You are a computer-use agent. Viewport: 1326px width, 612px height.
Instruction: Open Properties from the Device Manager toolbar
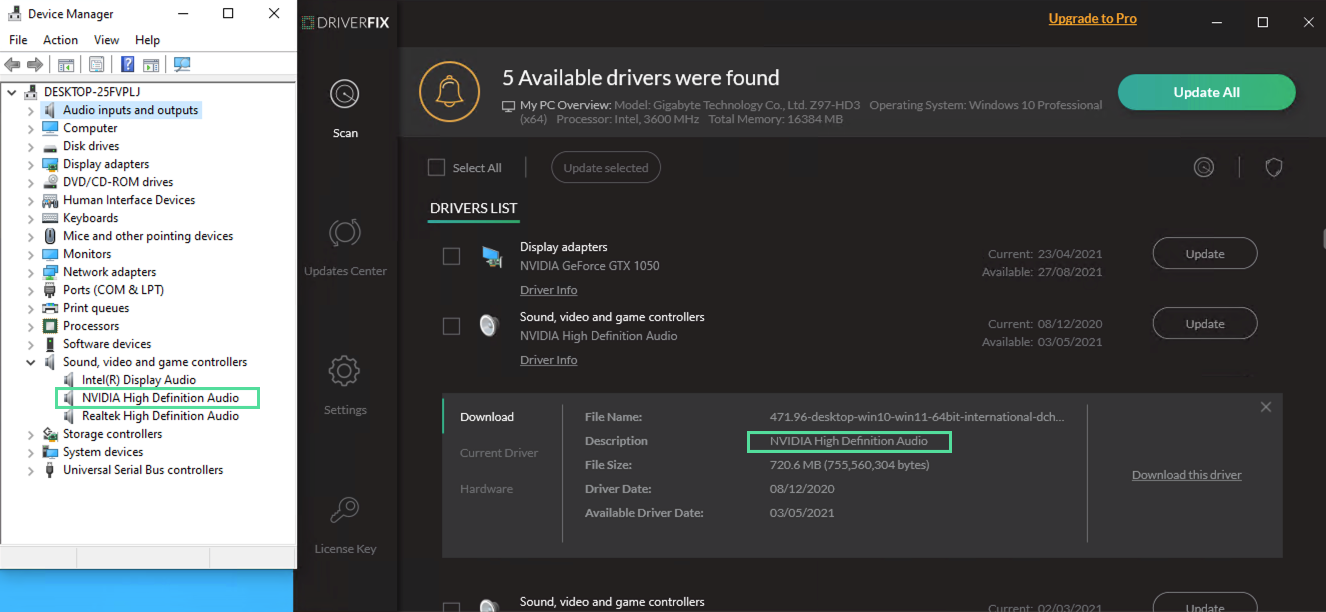pyautogui.click(x=96, y=65)
